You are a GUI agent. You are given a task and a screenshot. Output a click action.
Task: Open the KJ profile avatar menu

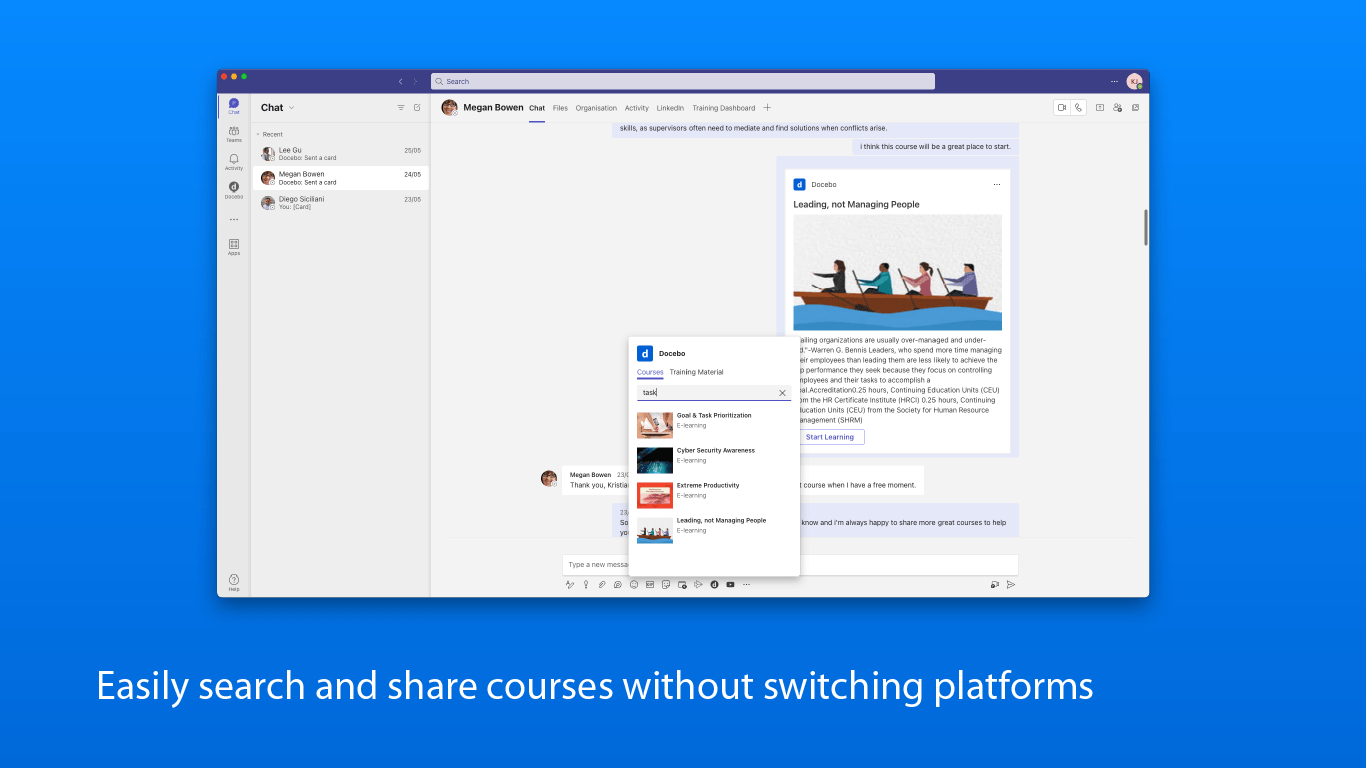coord(1134,81)
